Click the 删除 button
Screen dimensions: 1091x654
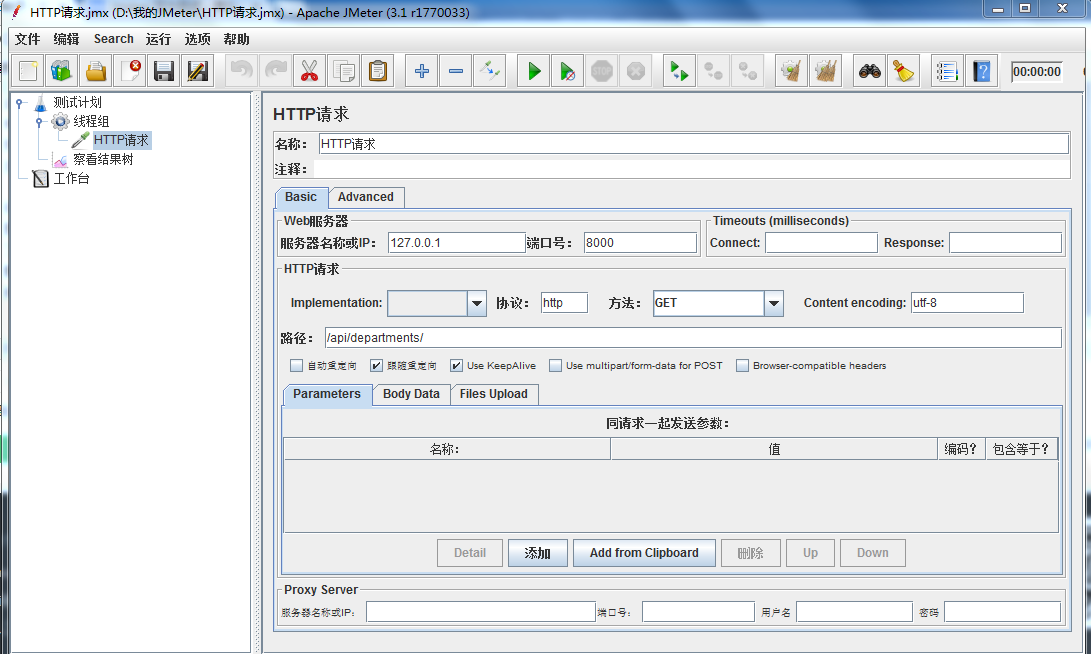(x=751, y=553)
